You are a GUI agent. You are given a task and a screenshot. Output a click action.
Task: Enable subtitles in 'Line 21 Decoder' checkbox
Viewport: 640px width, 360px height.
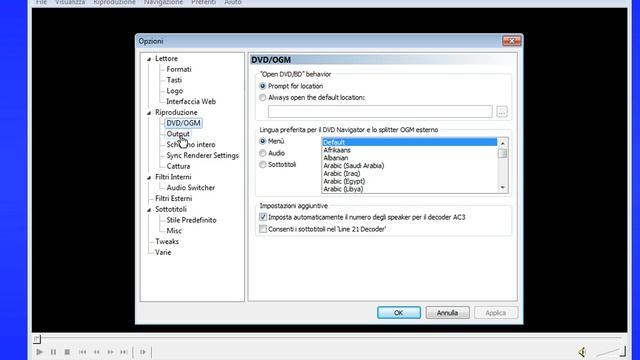(x=263, y=229)
